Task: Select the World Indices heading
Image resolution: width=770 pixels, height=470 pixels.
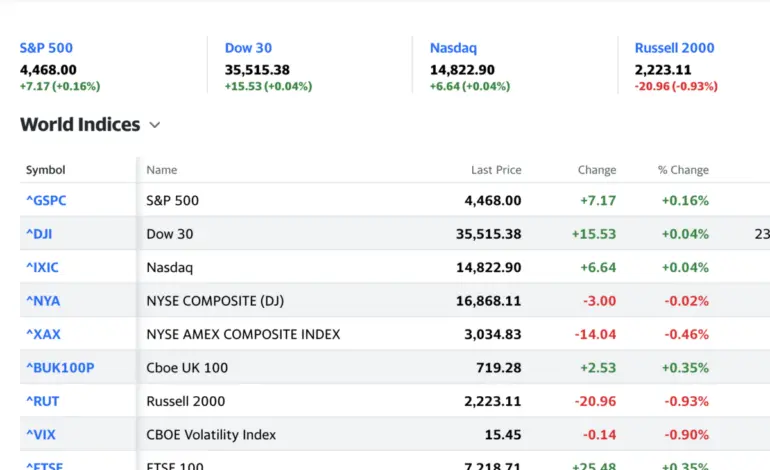Action: 80,125
